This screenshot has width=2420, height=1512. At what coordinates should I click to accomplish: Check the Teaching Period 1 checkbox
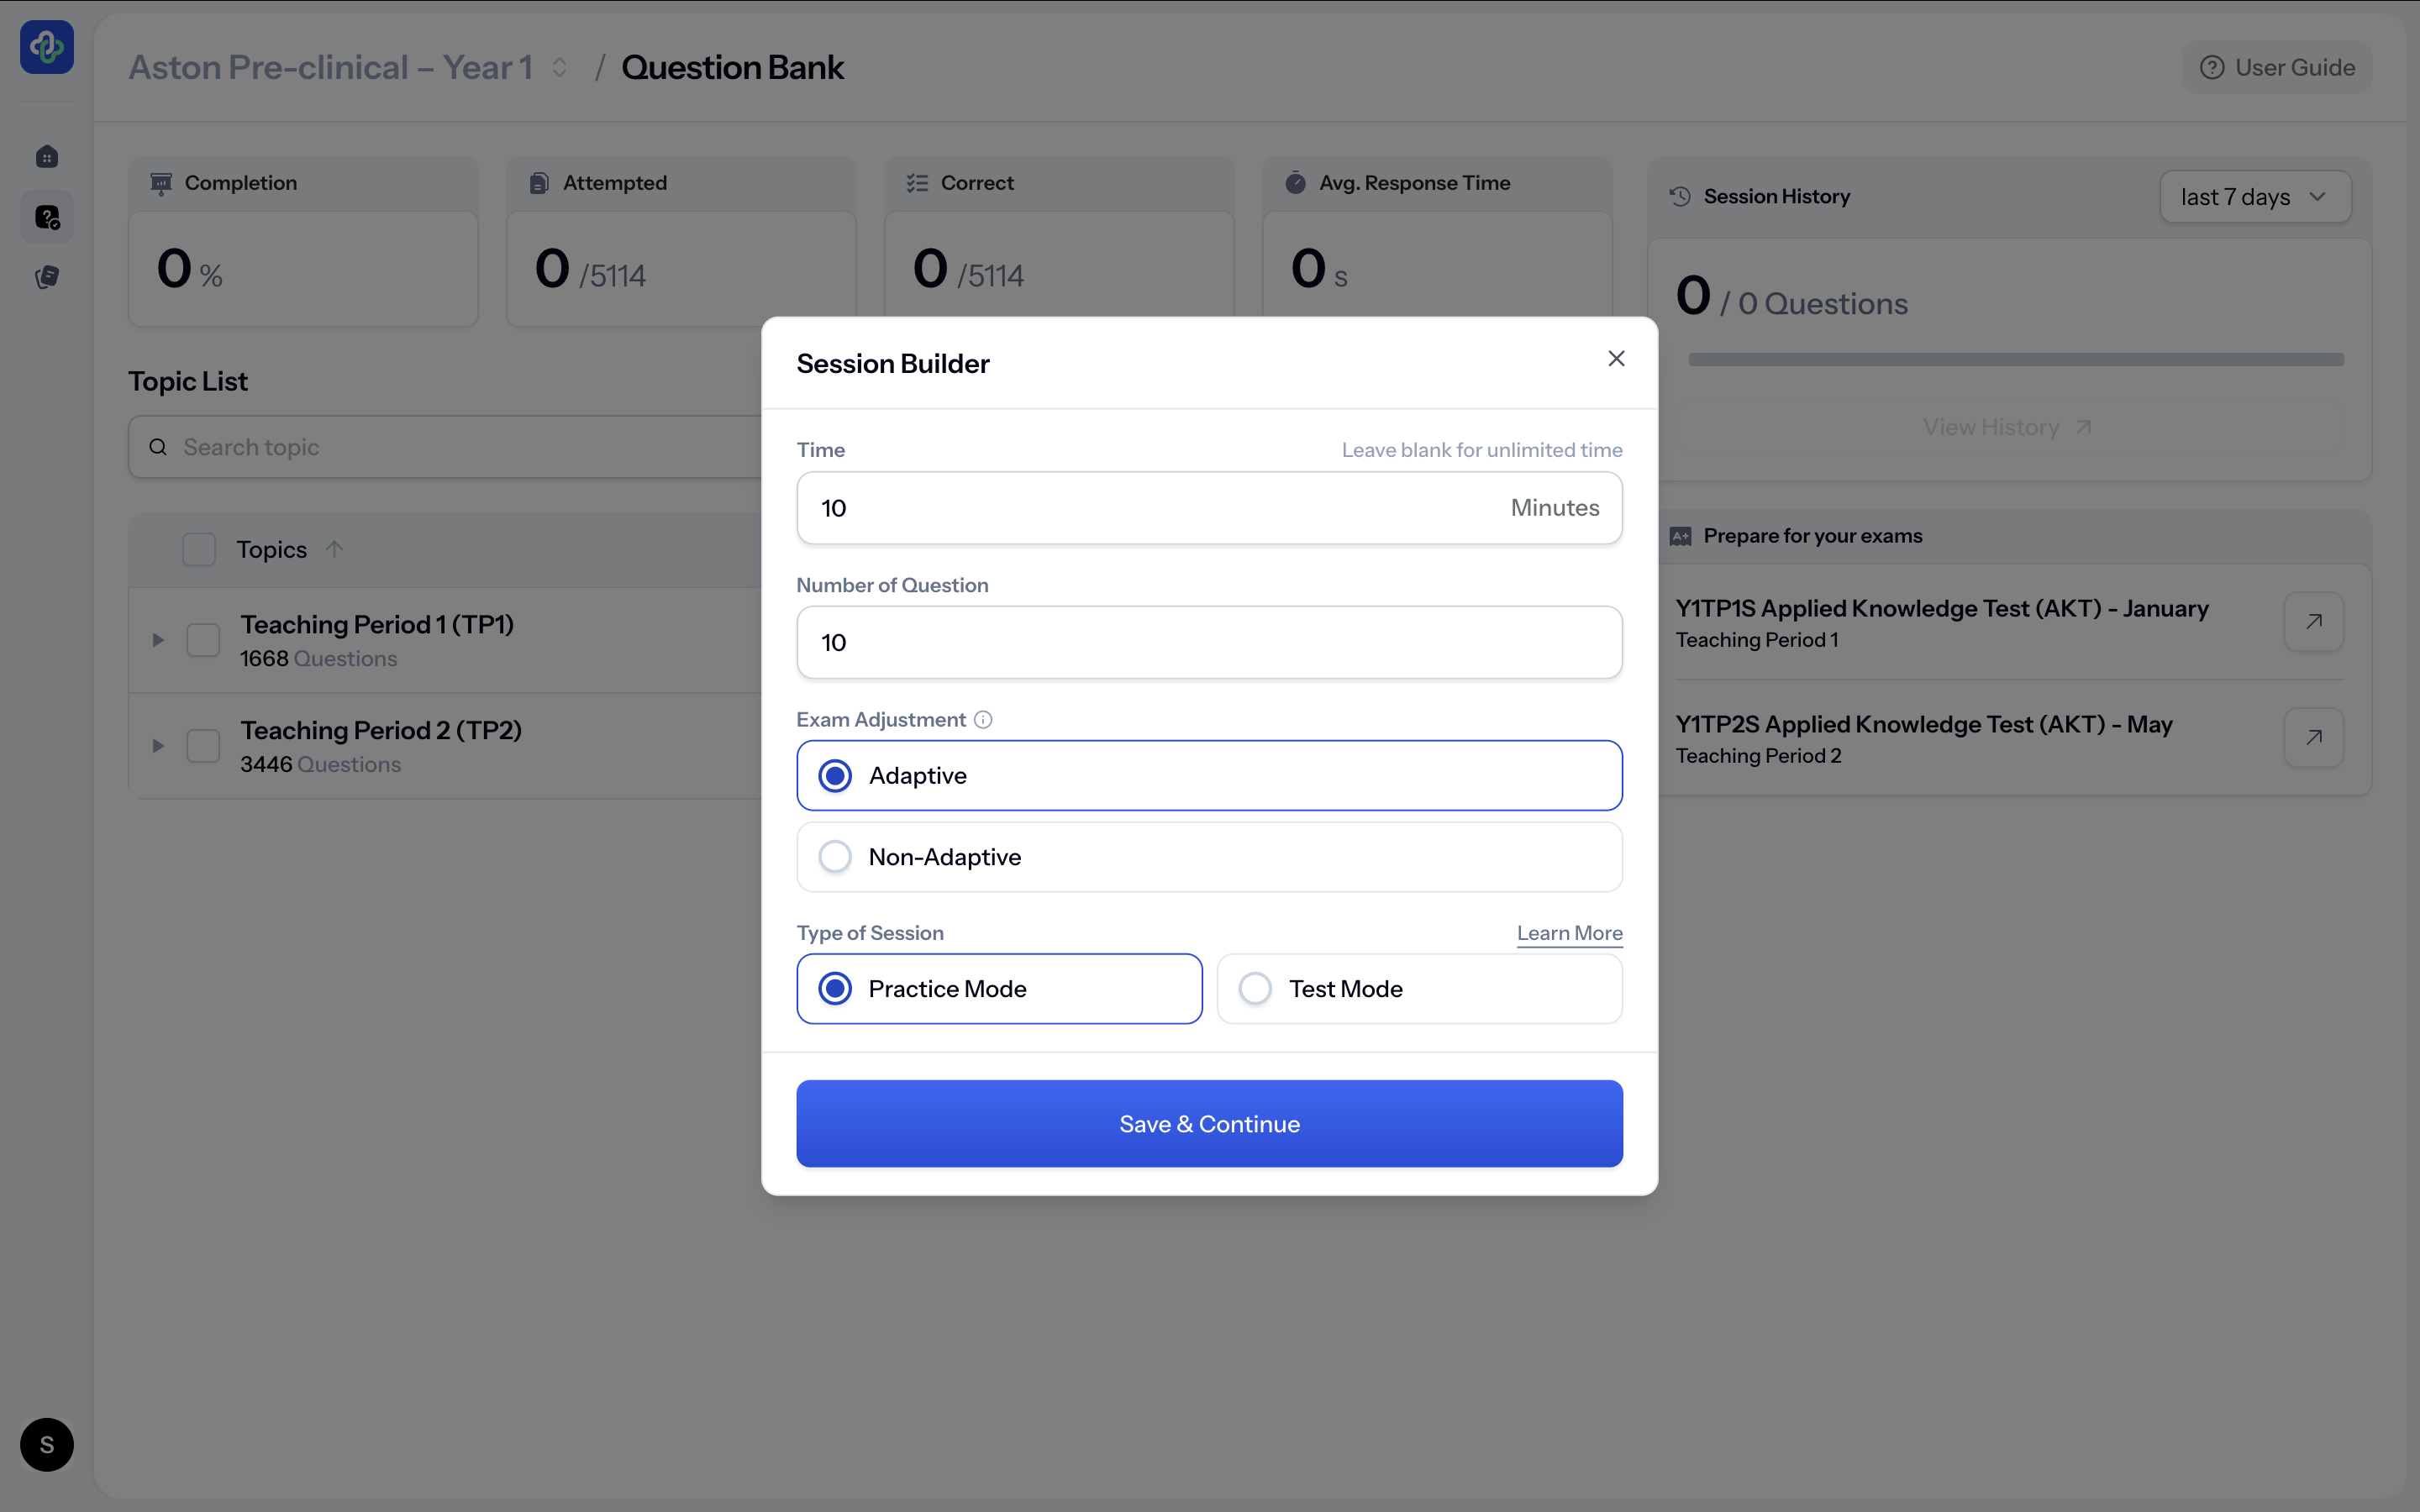tap(203, 640)
